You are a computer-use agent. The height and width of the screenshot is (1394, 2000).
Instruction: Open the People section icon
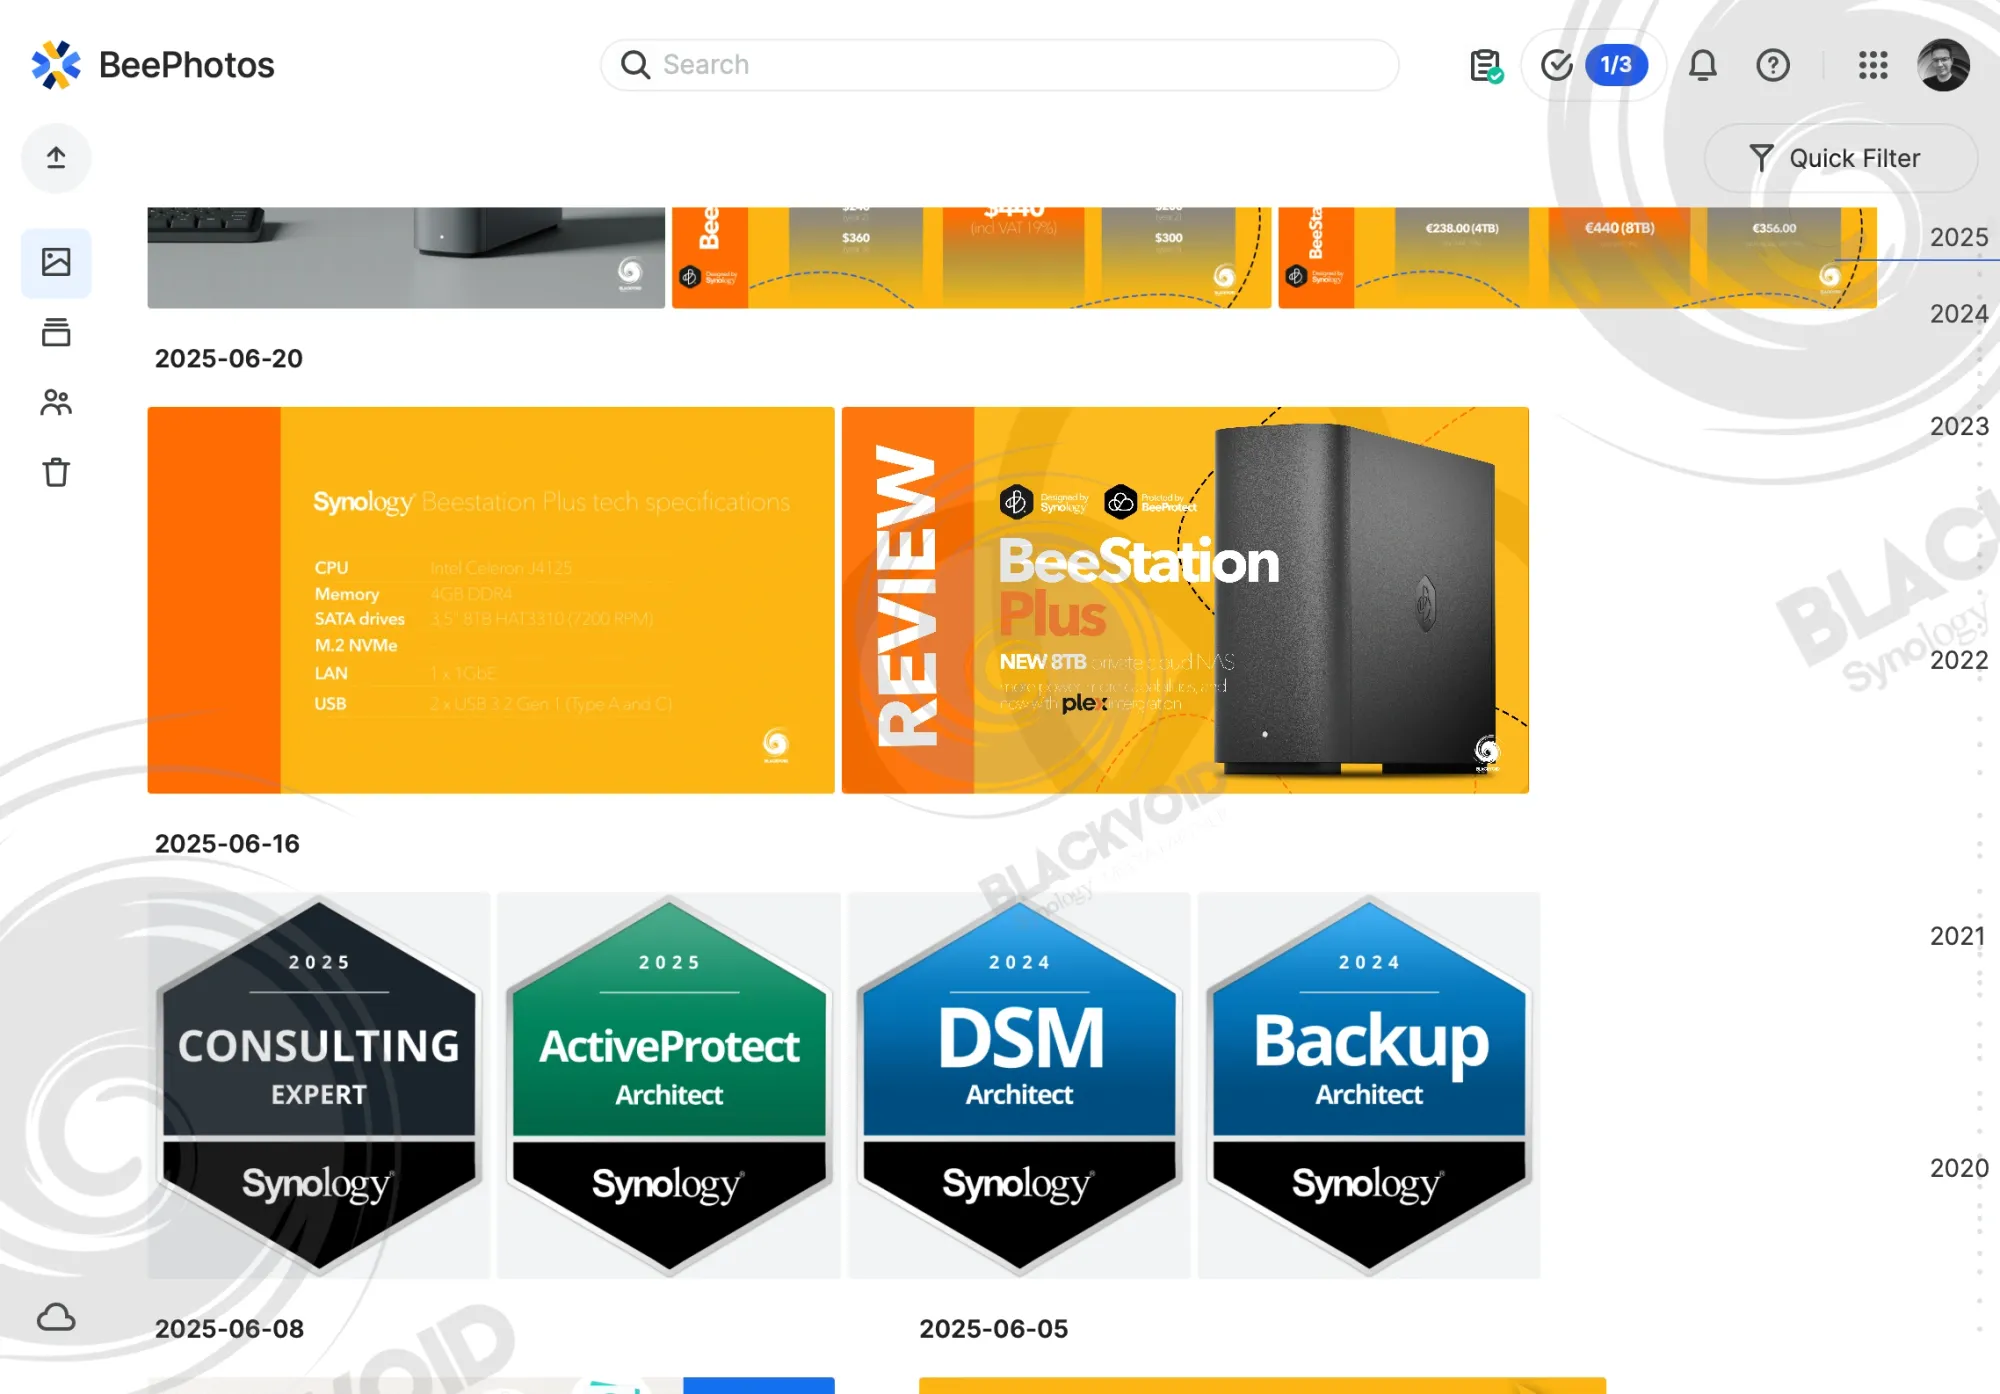tap(56, 402)
